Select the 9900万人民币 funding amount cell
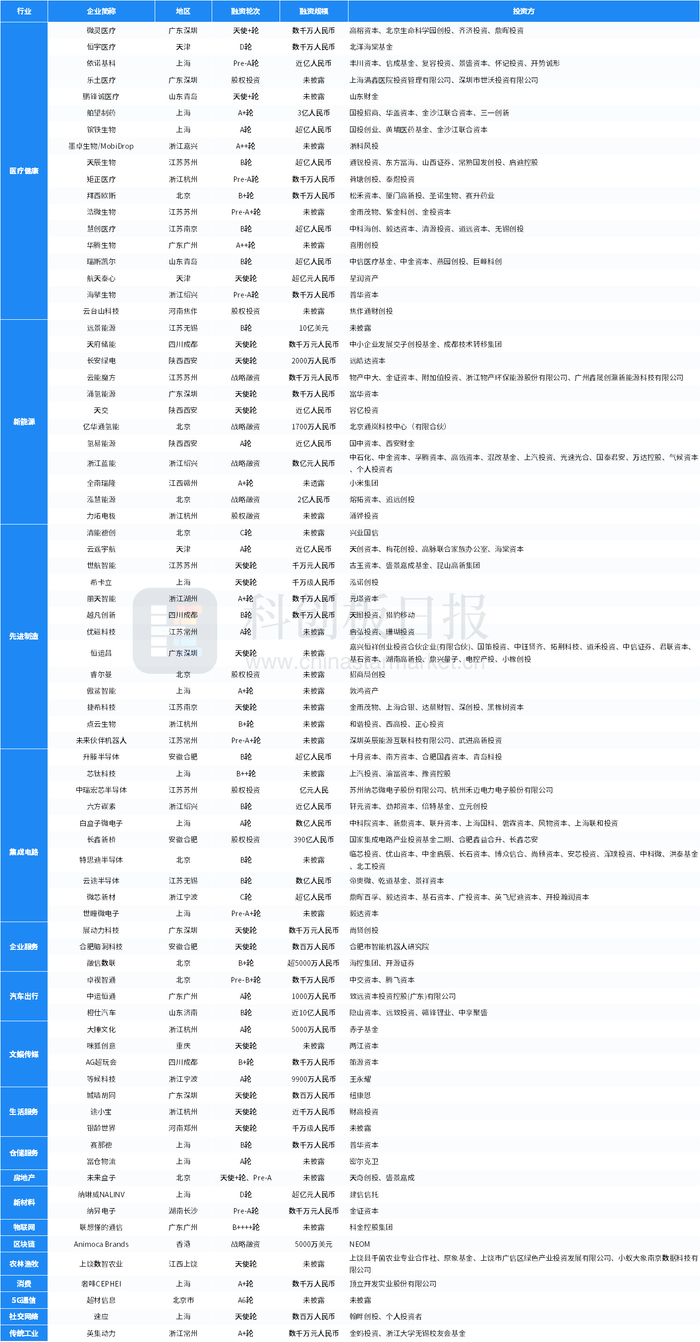 coord(315,1078)
